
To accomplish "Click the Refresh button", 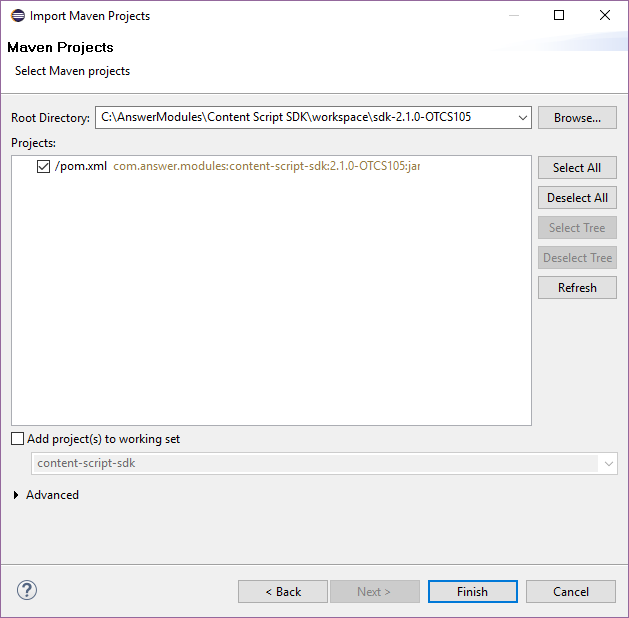I will click(577, 288).
